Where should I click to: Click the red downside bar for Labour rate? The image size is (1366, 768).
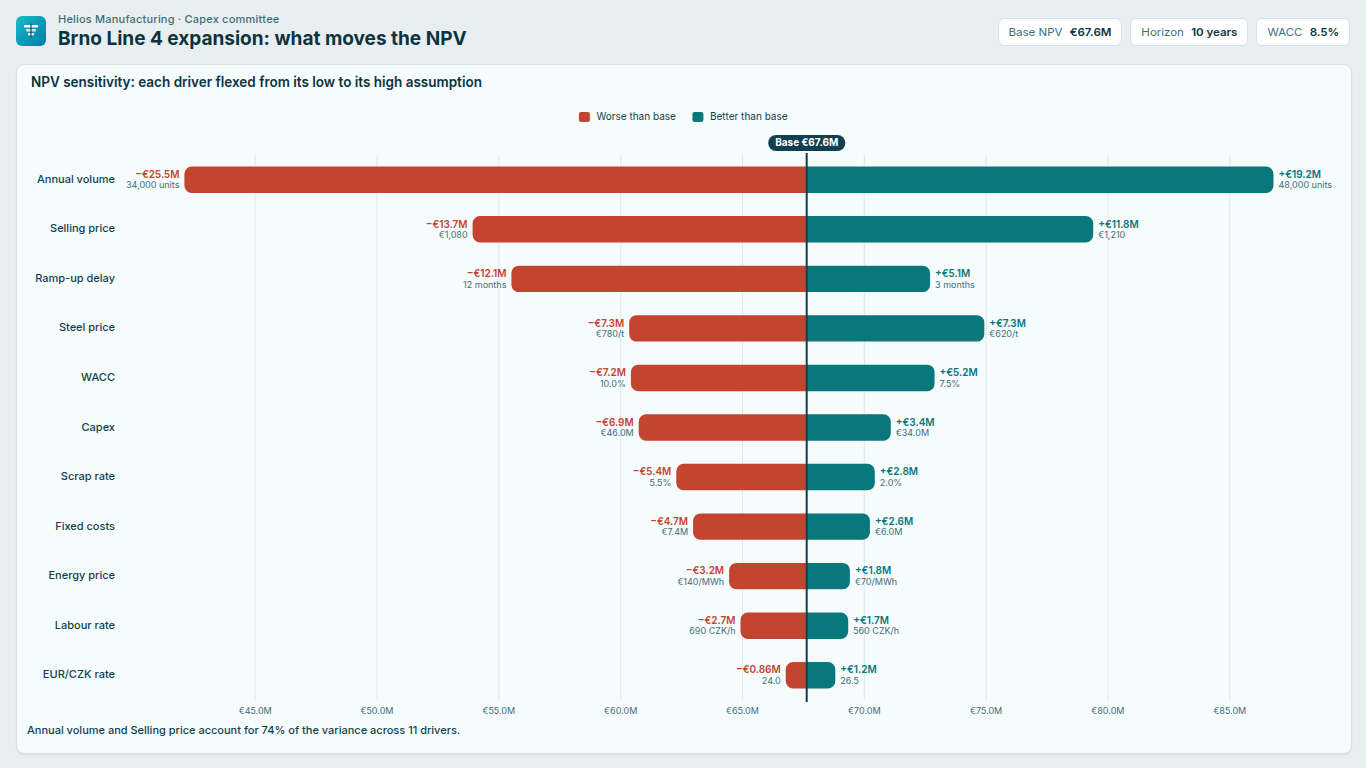click(773, 625)
